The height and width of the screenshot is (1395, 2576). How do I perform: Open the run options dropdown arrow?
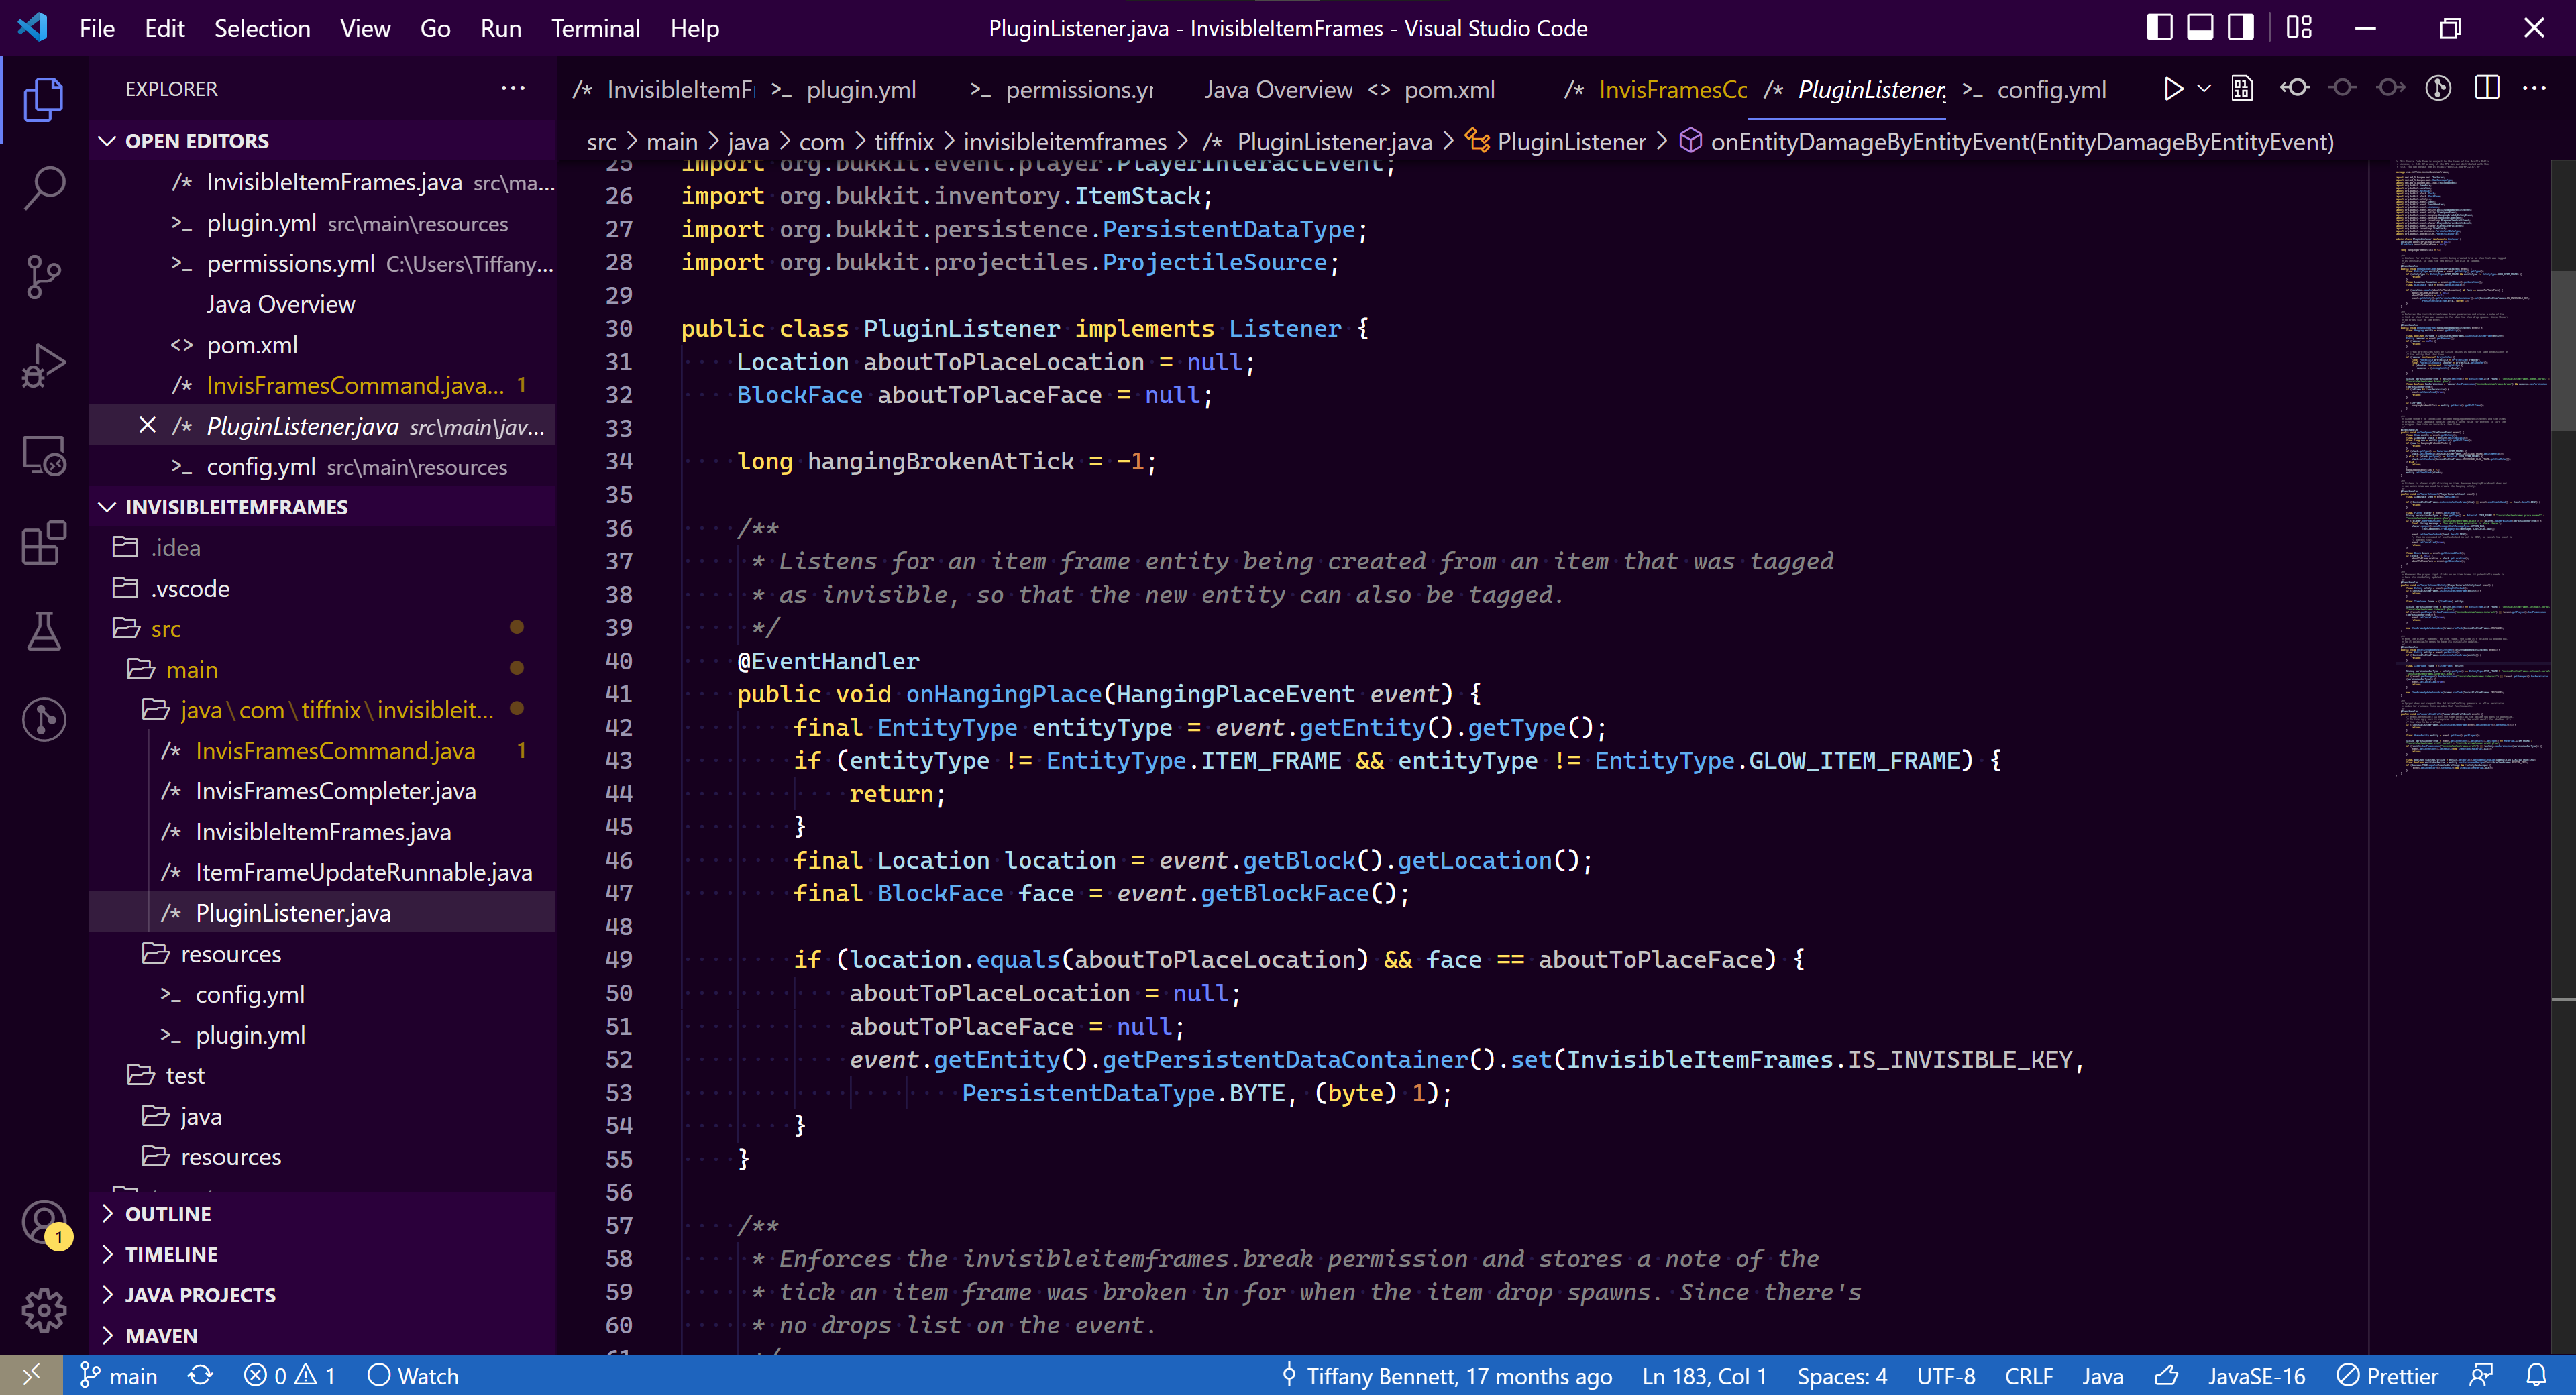coord(2204,89)
